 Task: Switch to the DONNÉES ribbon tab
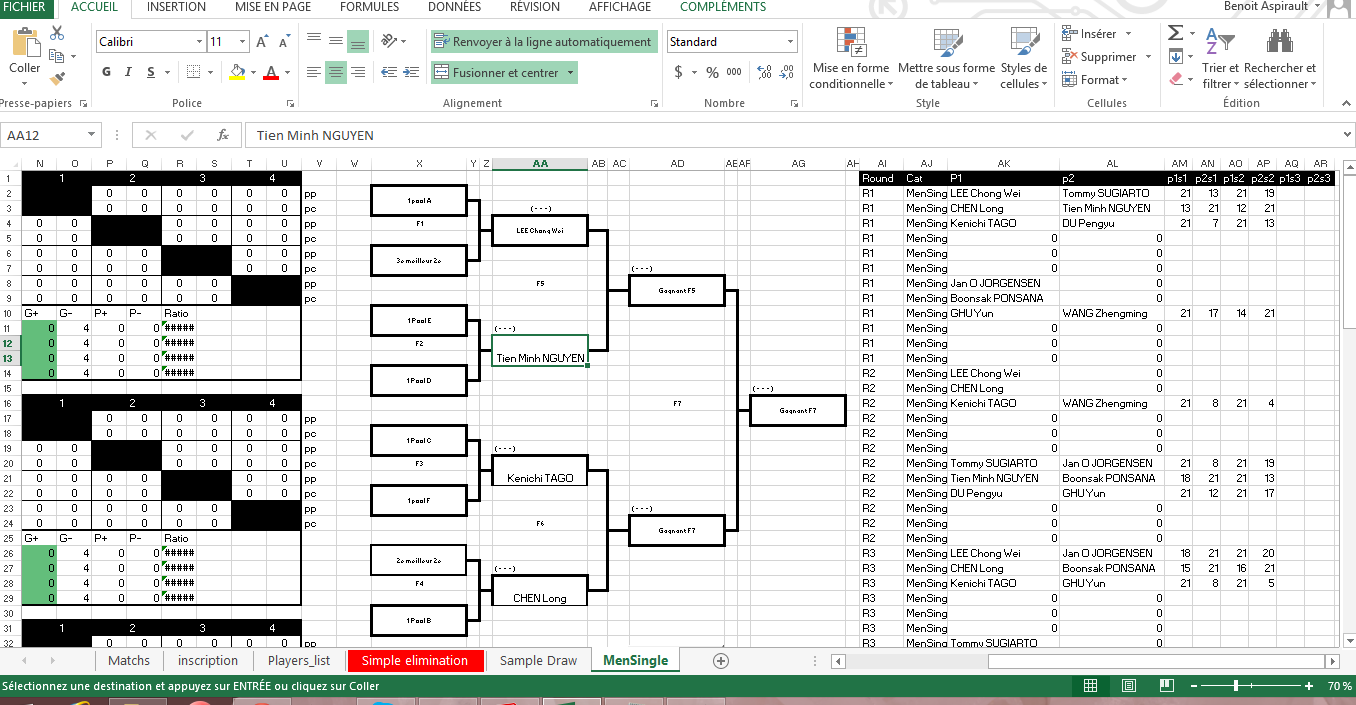[x=454, y=7]
